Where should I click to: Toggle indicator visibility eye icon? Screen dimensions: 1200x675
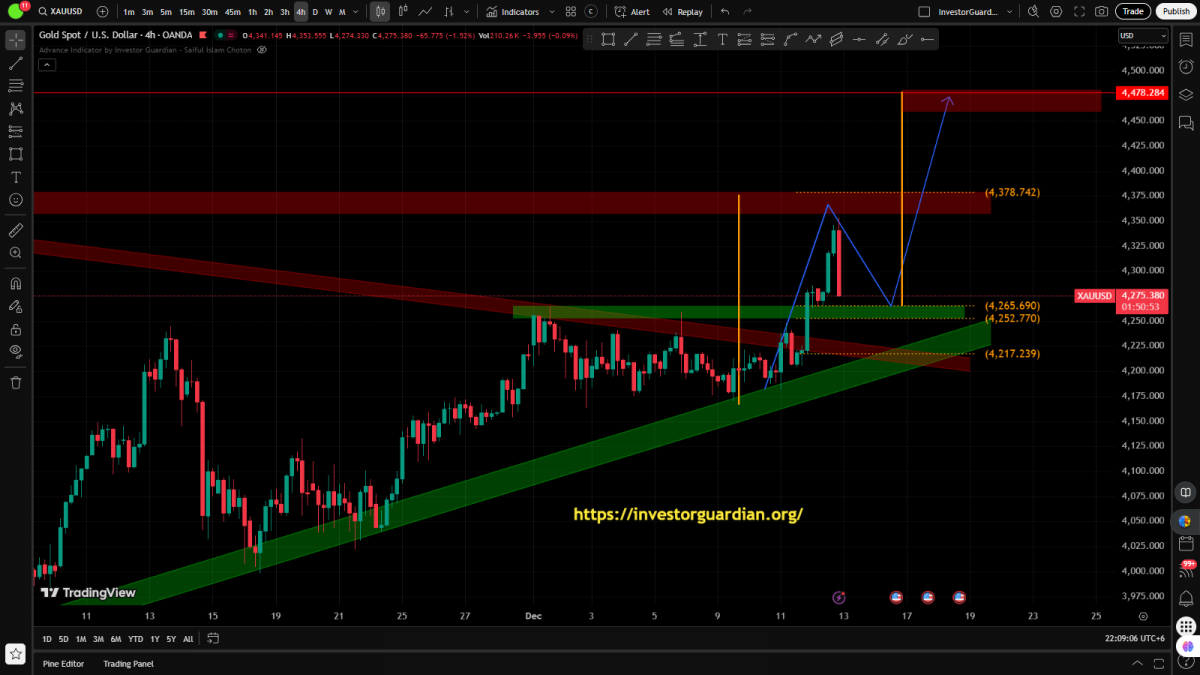pos(261,49)
